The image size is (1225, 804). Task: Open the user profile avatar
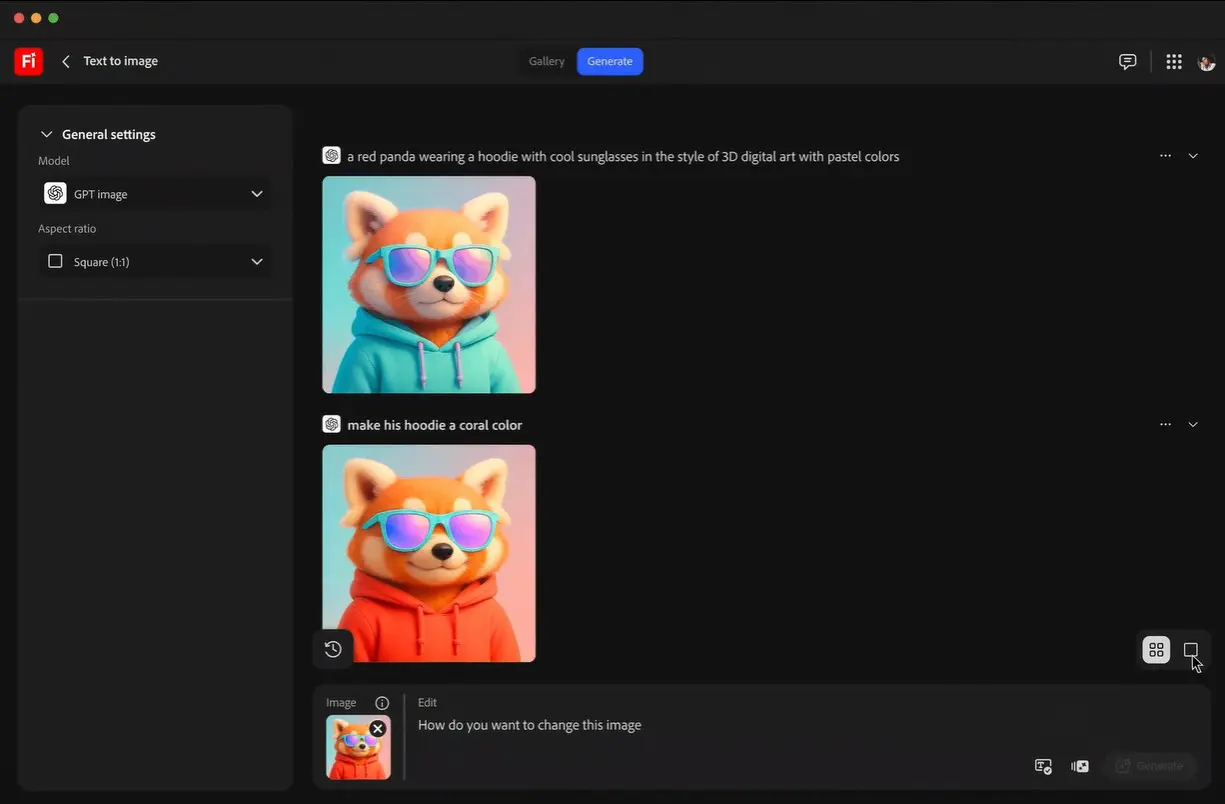pyautogui.click(x=1206, y=62)
